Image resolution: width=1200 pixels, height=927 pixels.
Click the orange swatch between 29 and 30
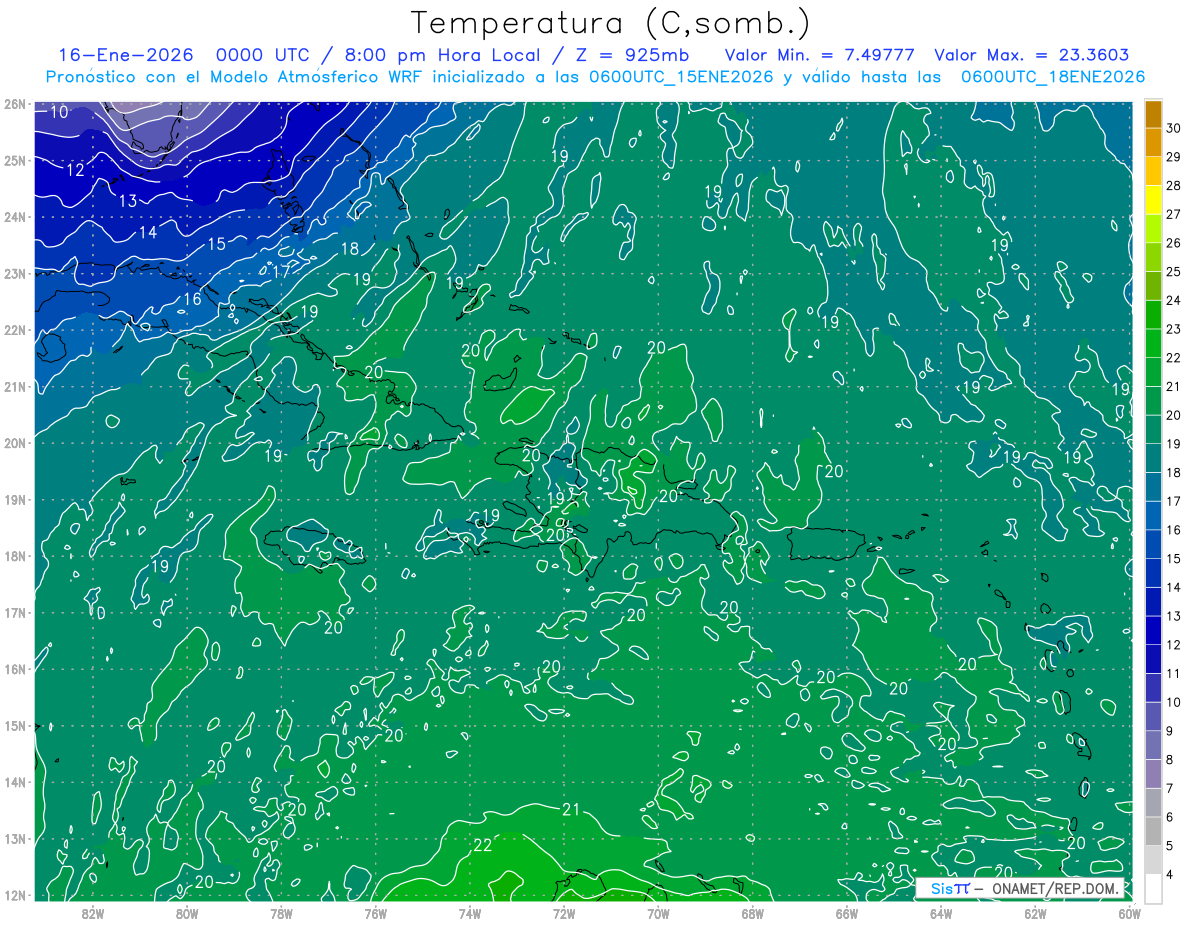click(x=1153, y=142)
